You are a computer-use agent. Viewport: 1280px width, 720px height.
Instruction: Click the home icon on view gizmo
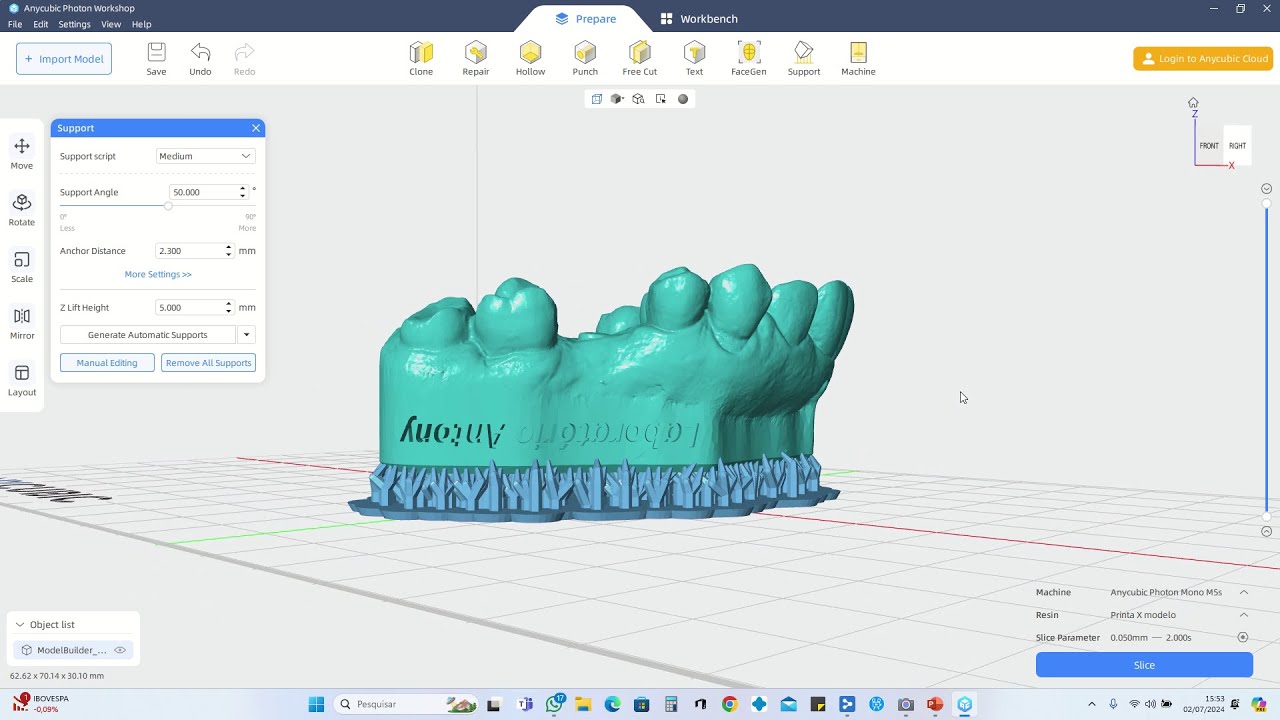pos(1193,103)
